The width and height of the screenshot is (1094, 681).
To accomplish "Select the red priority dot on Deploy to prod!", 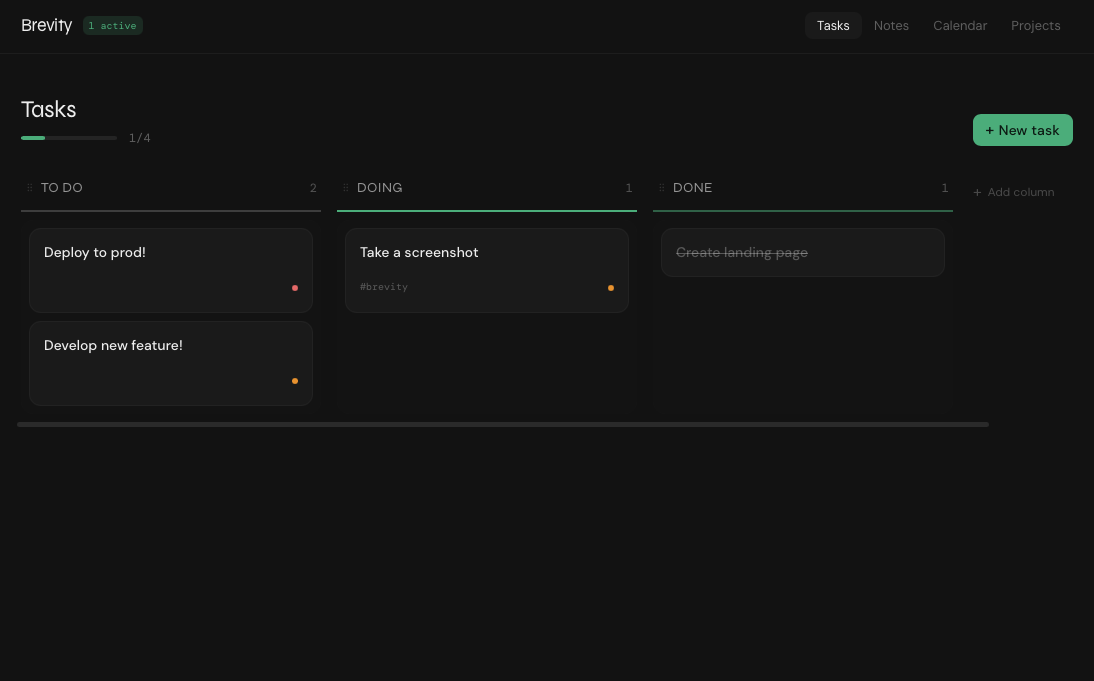I will pos(295,288).
